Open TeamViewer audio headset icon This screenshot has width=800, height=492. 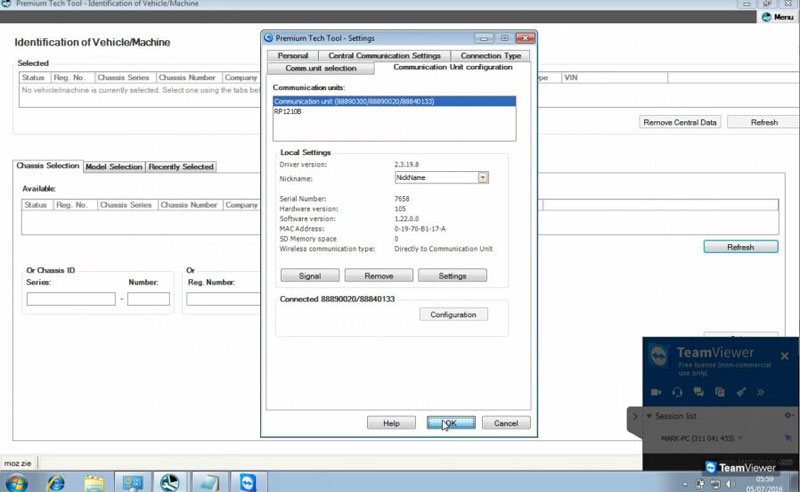tap(677, 392)
